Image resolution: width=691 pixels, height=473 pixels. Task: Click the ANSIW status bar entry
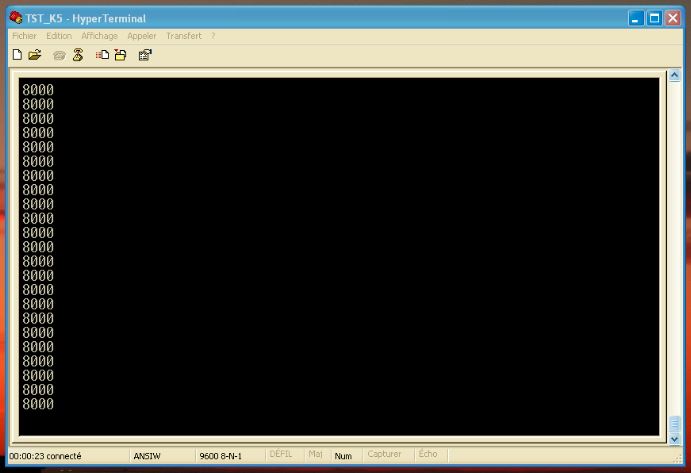[147, 456]
